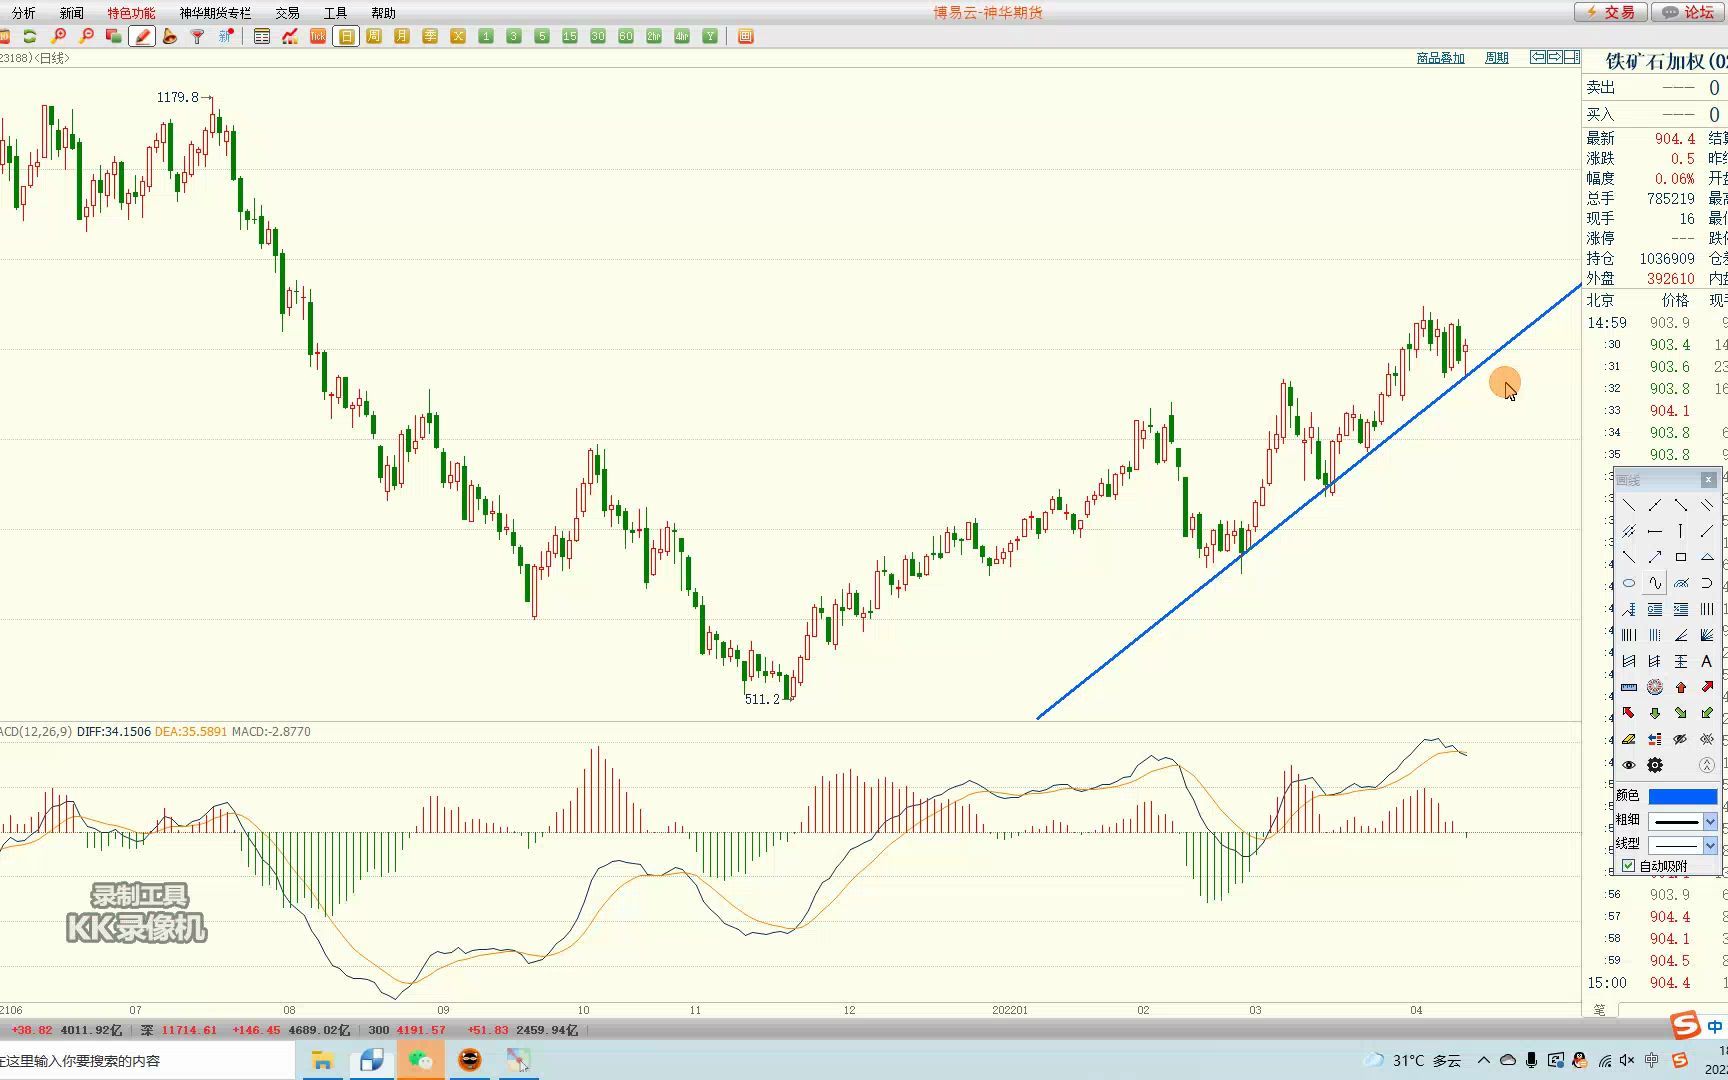Click the 论坛 forum button
The image size is (1728, 1080).
point(1688,12)
